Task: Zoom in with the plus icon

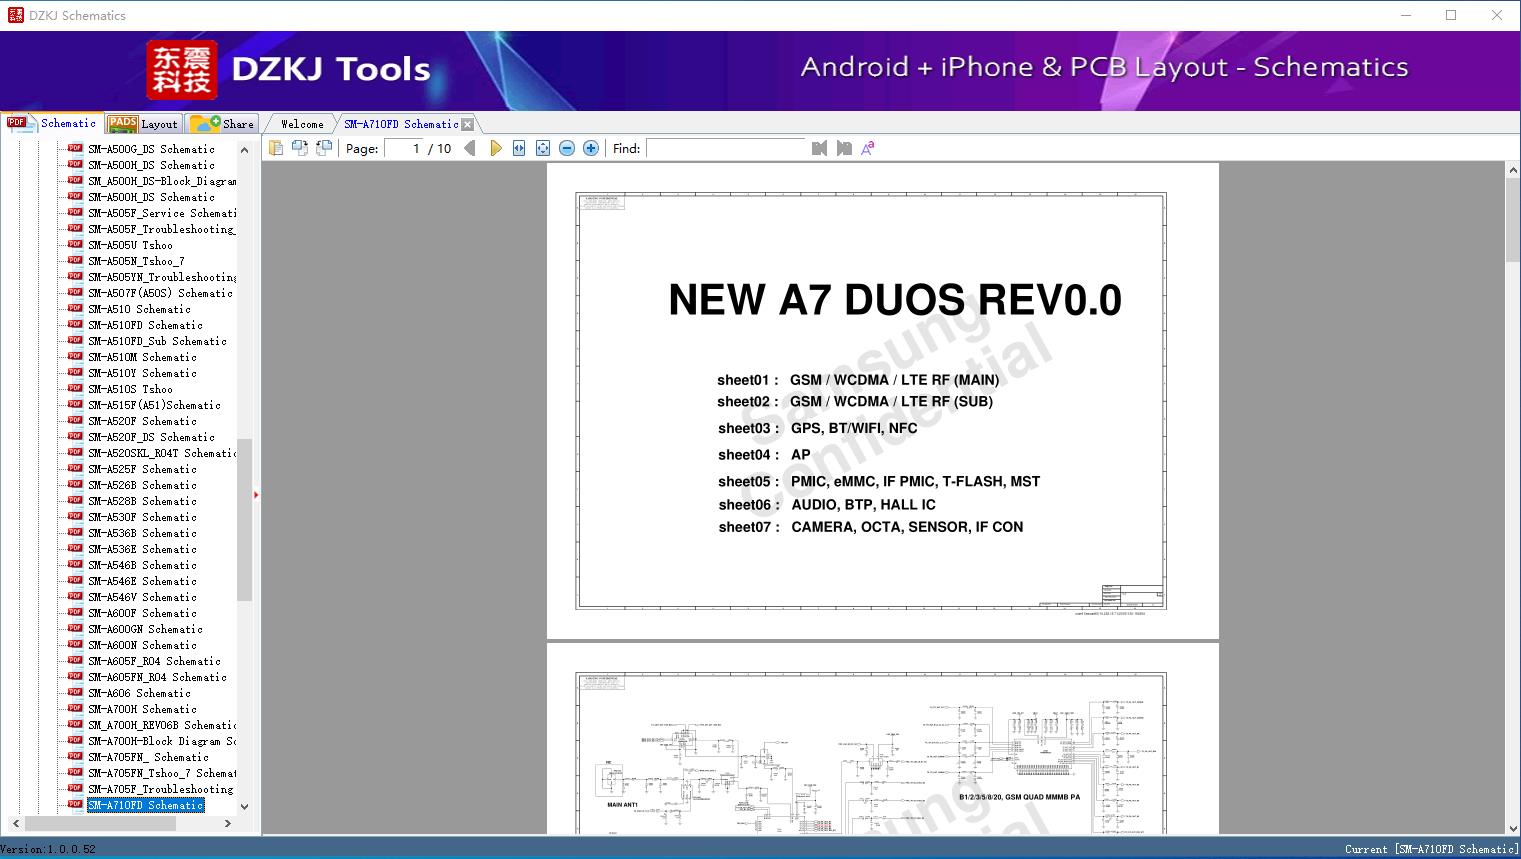Action: (591, 148)
